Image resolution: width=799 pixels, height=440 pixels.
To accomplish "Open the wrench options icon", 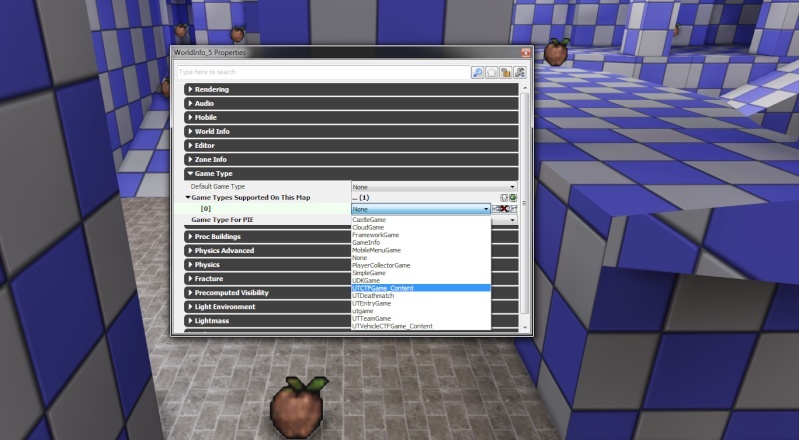I will 519,72.
